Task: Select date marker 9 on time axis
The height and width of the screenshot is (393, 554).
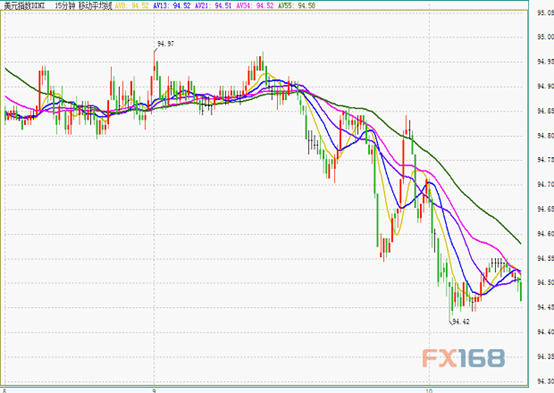Action: [x=154, y=391]
